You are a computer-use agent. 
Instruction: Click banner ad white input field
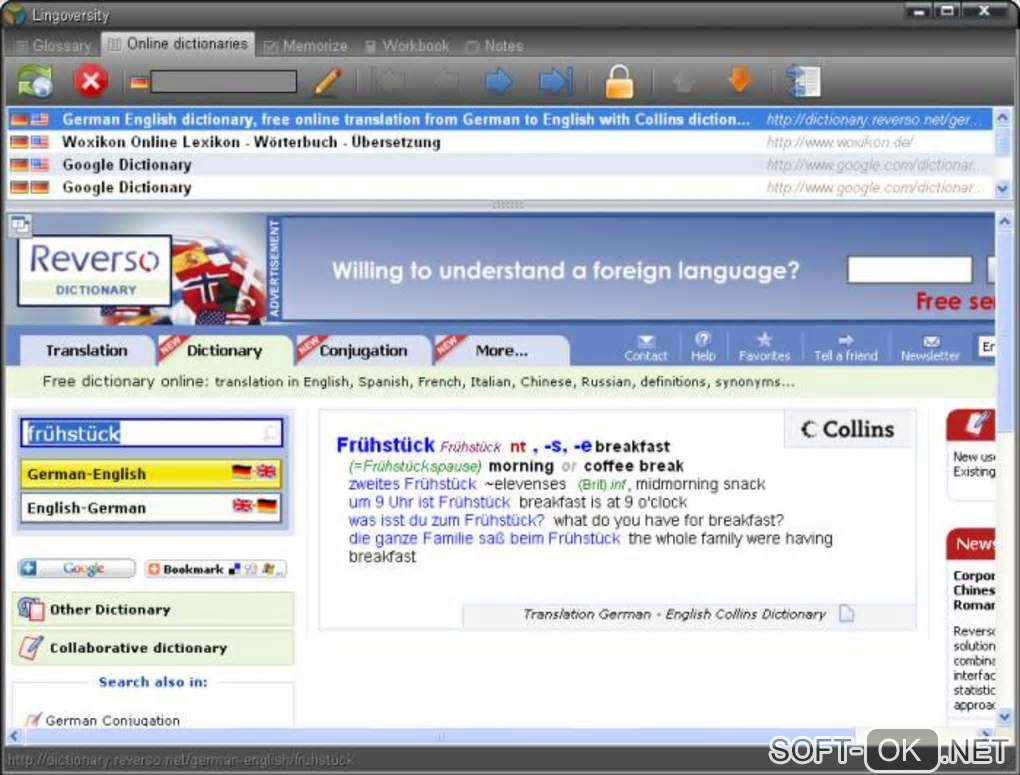click(x=909, y=269)
